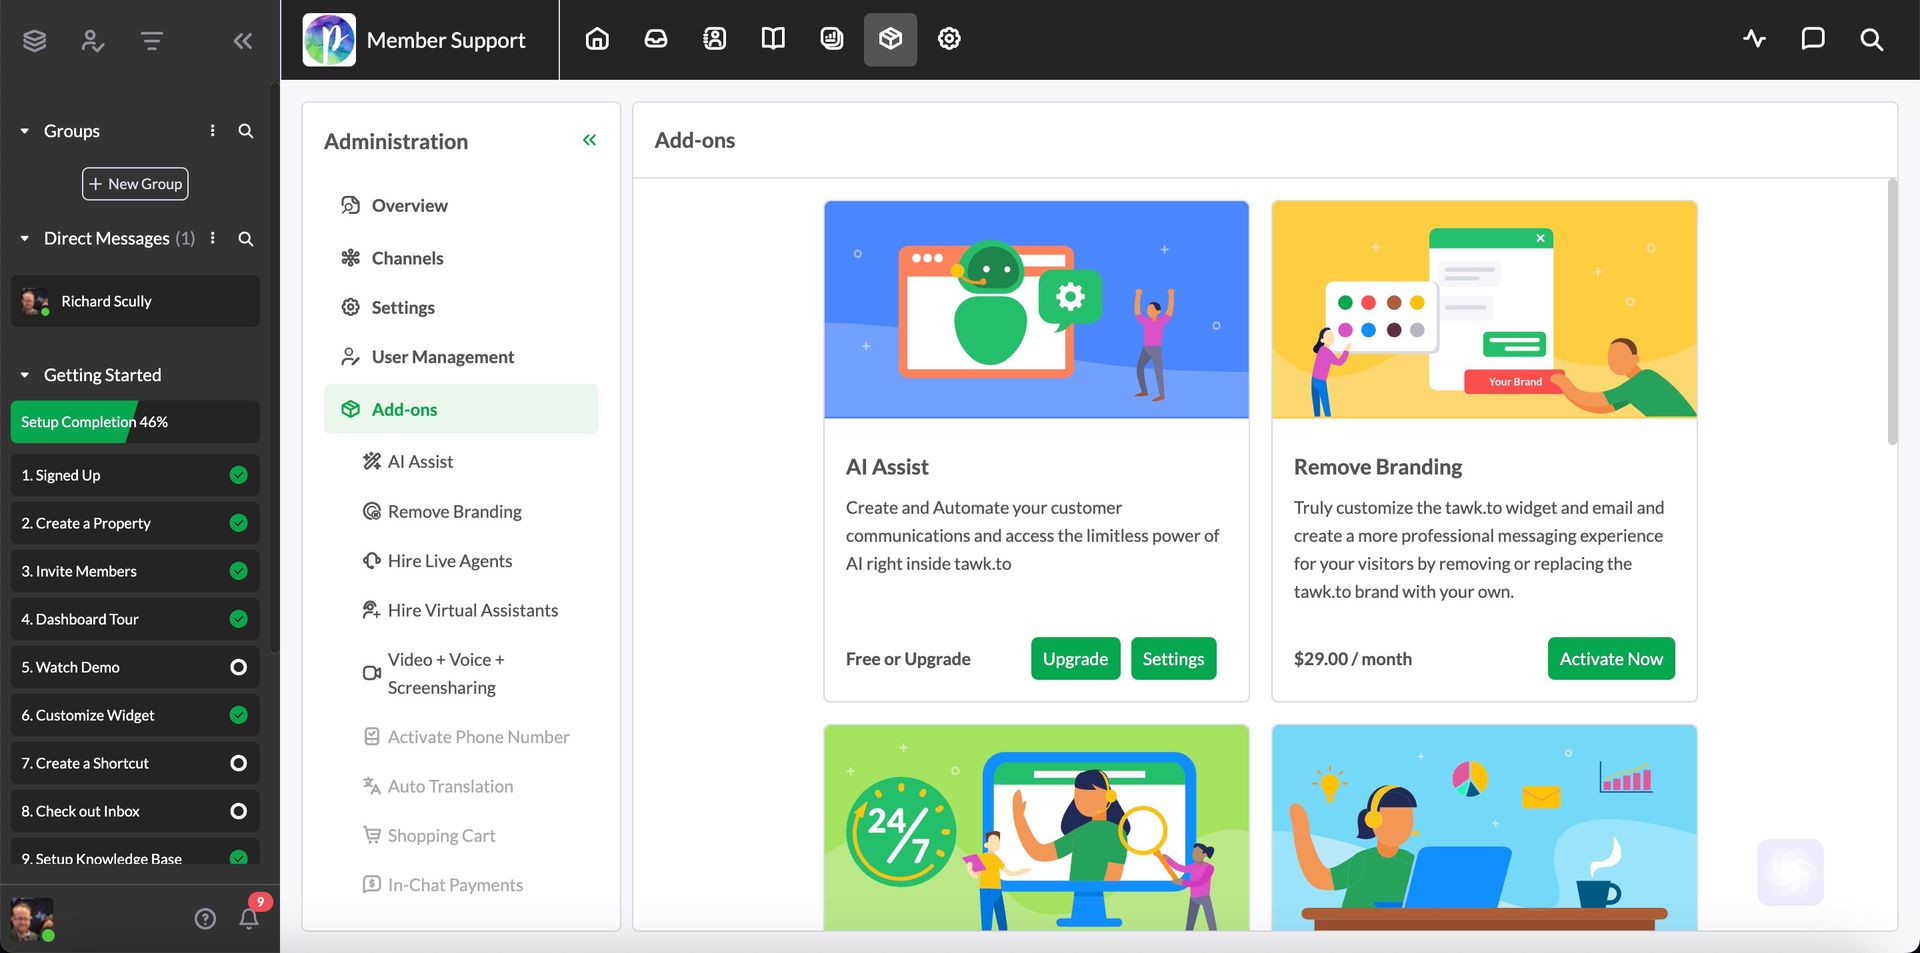Viewport: 1920px width, 953px height.
Task: Click the Add-ons page vertical scrollbar
Action: pyautogui.click(x=1892, y=312)
